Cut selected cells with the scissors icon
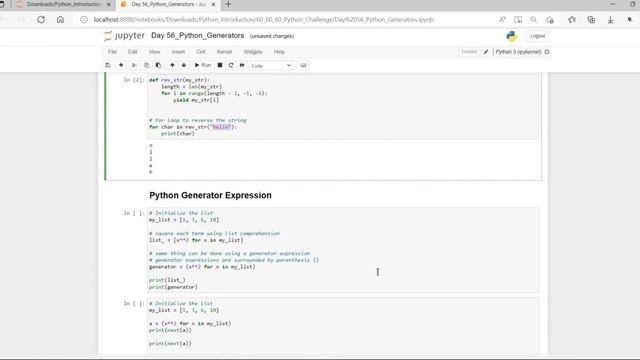The image size is (640, 360). (134, 65)
